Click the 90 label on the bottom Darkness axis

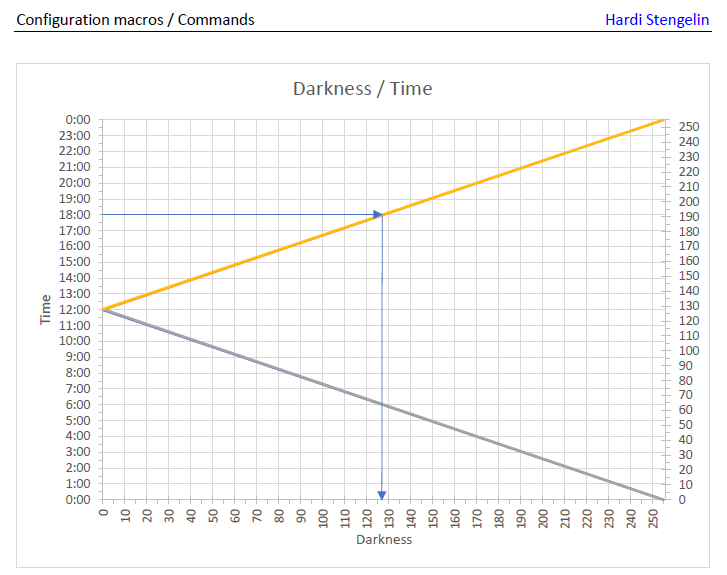[301, 516]
